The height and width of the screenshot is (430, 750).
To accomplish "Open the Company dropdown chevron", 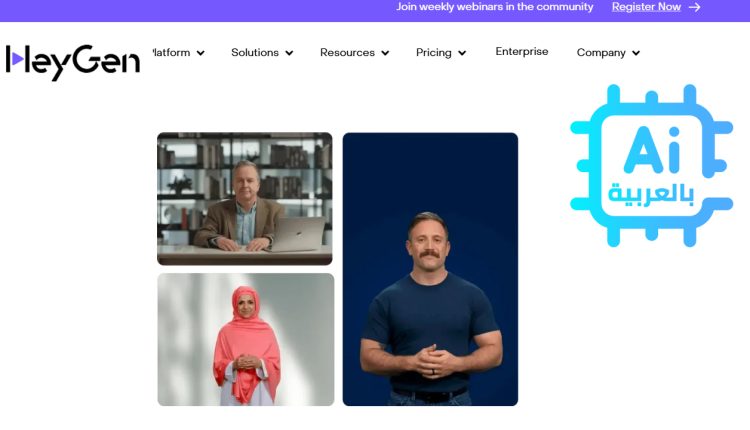I will click(x=636, y=53).
